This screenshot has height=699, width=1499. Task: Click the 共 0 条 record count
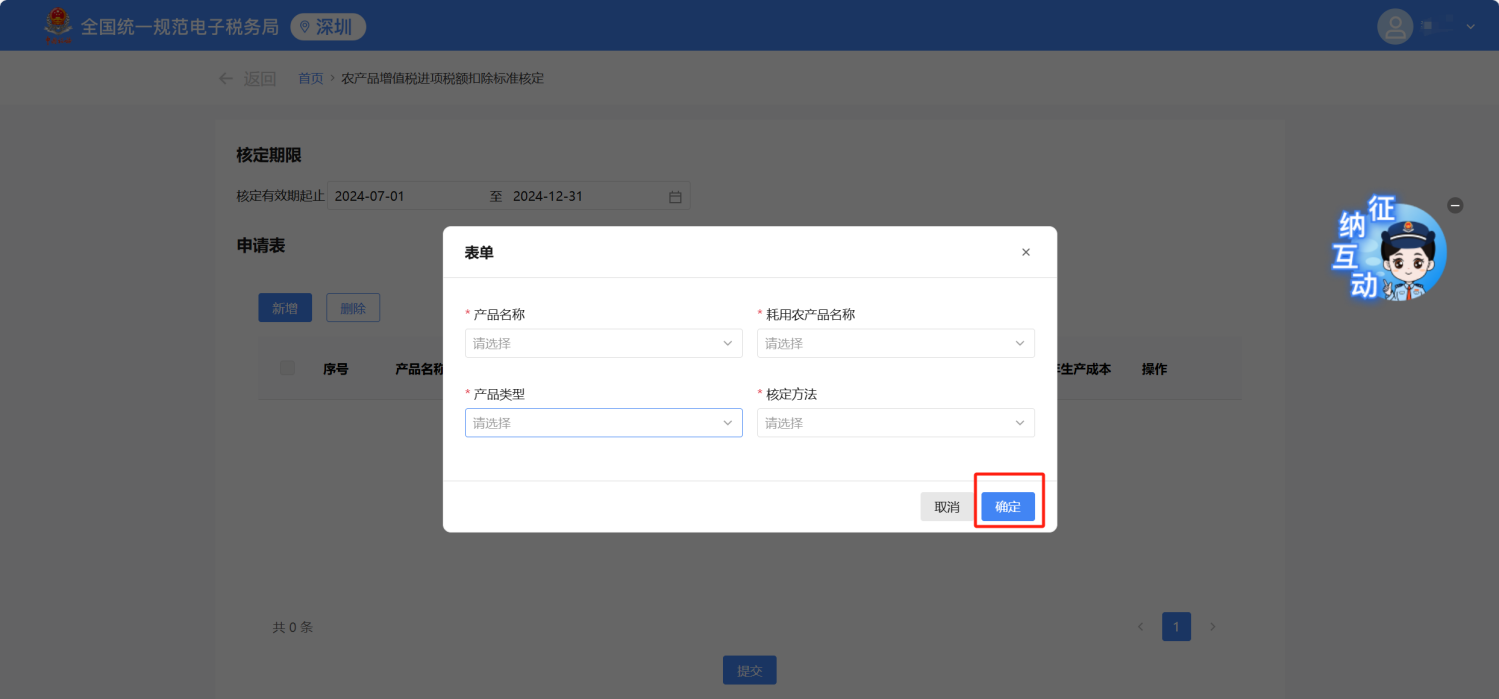[x=293, y=627]
